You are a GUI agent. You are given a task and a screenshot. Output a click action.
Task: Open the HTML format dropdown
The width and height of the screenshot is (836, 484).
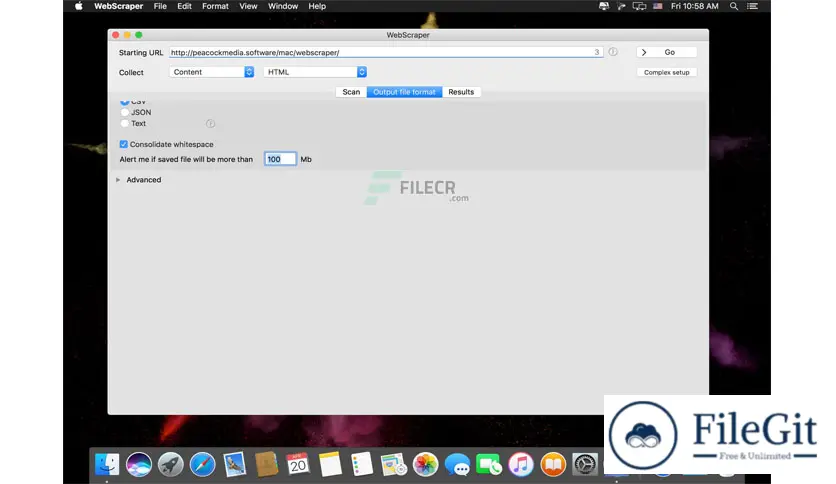tap(315, 72)
